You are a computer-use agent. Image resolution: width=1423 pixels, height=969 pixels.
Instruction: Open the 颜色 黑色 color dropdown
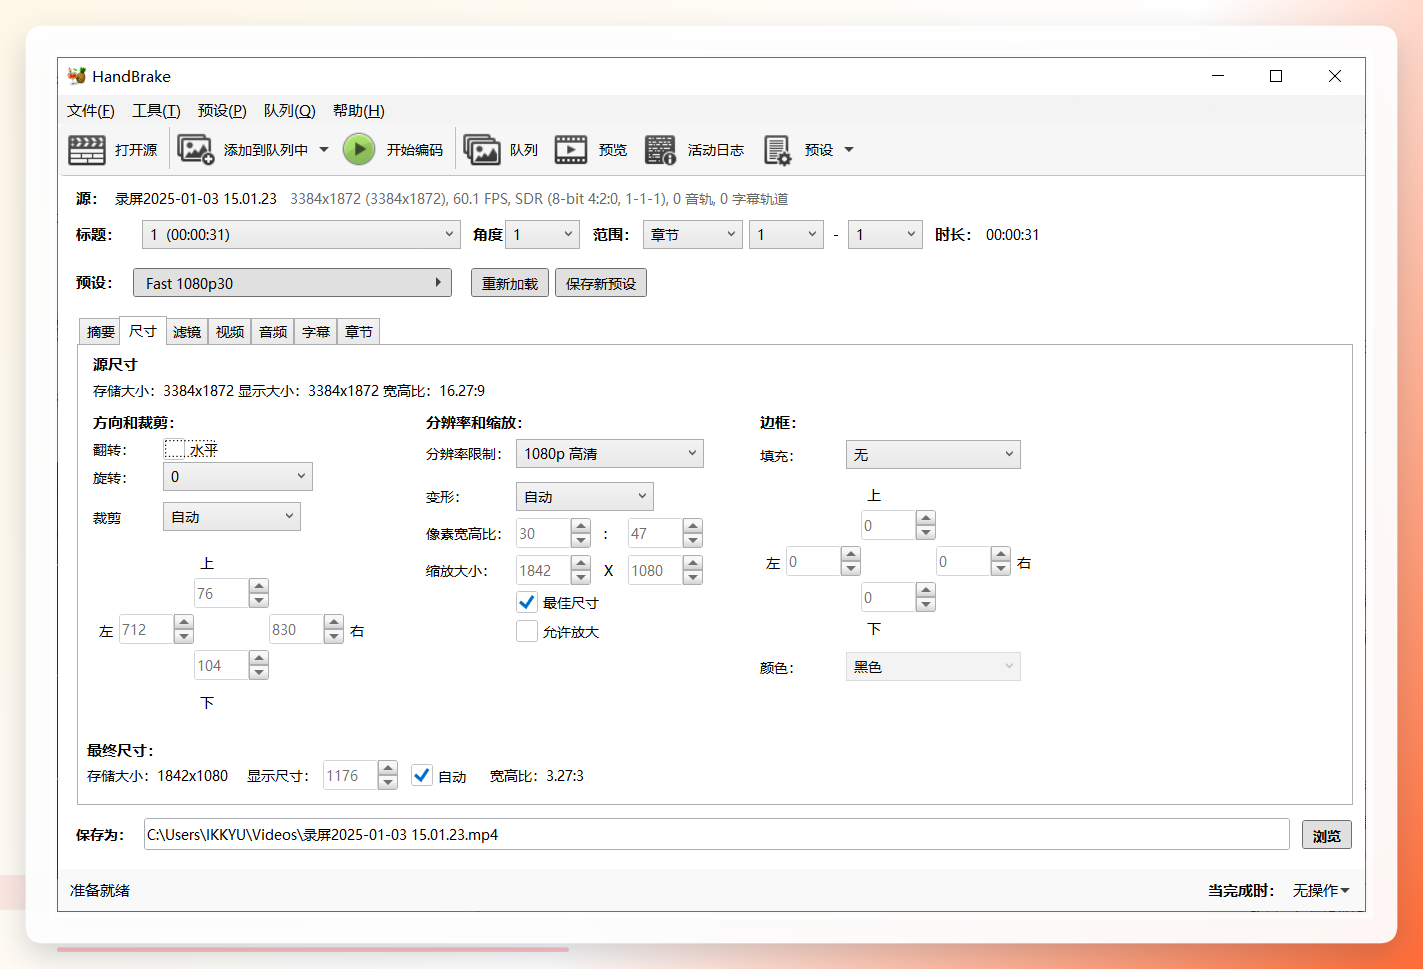pos(933,666)
